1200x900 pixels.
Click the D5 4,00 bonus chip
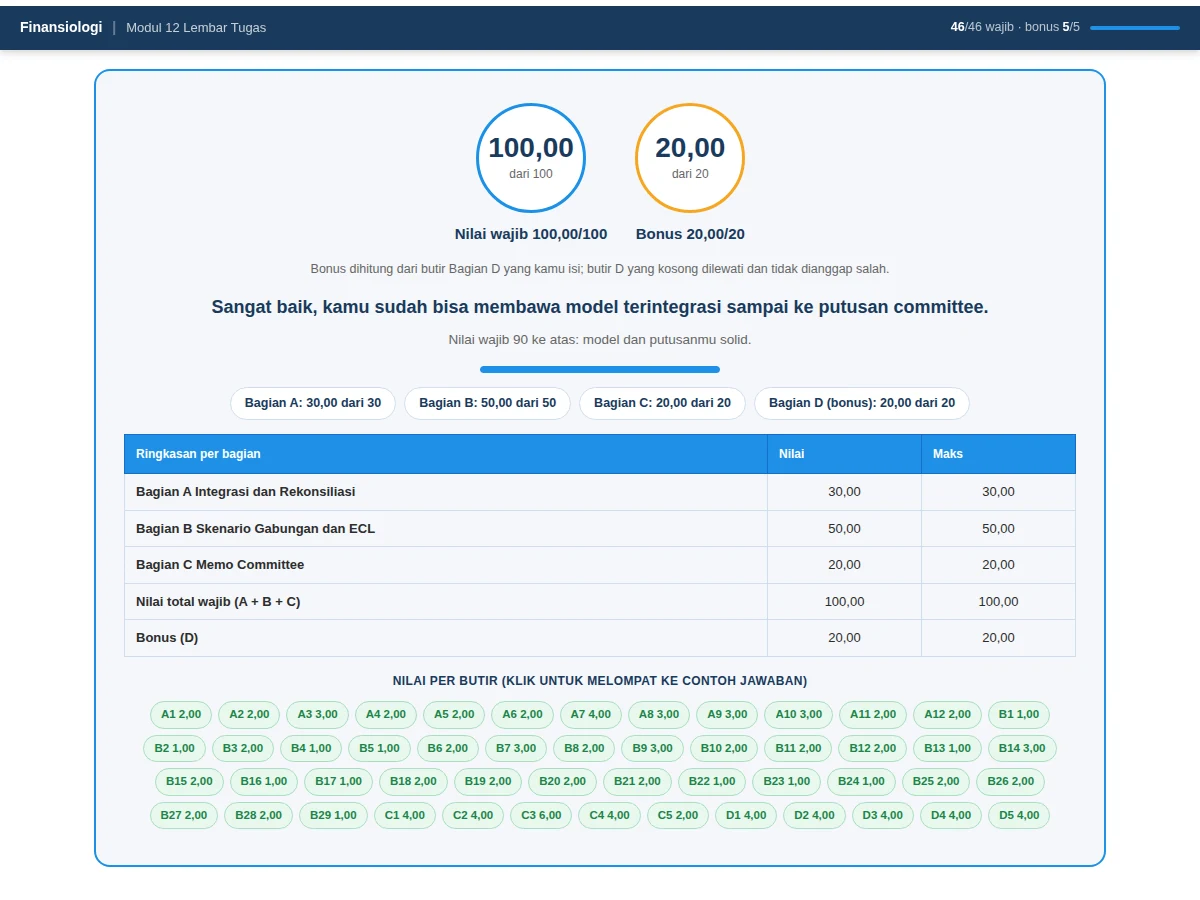[1019, 815]
